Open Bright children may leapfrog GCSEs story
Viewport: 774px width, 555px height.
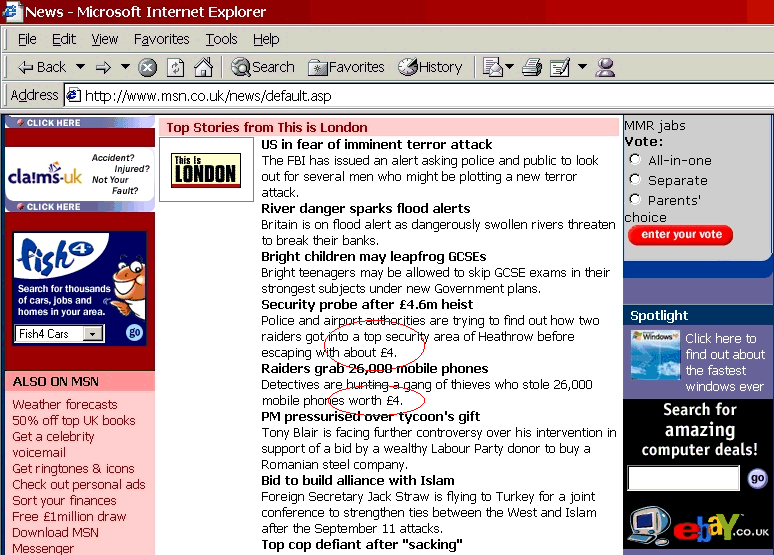tap(373, 256)
